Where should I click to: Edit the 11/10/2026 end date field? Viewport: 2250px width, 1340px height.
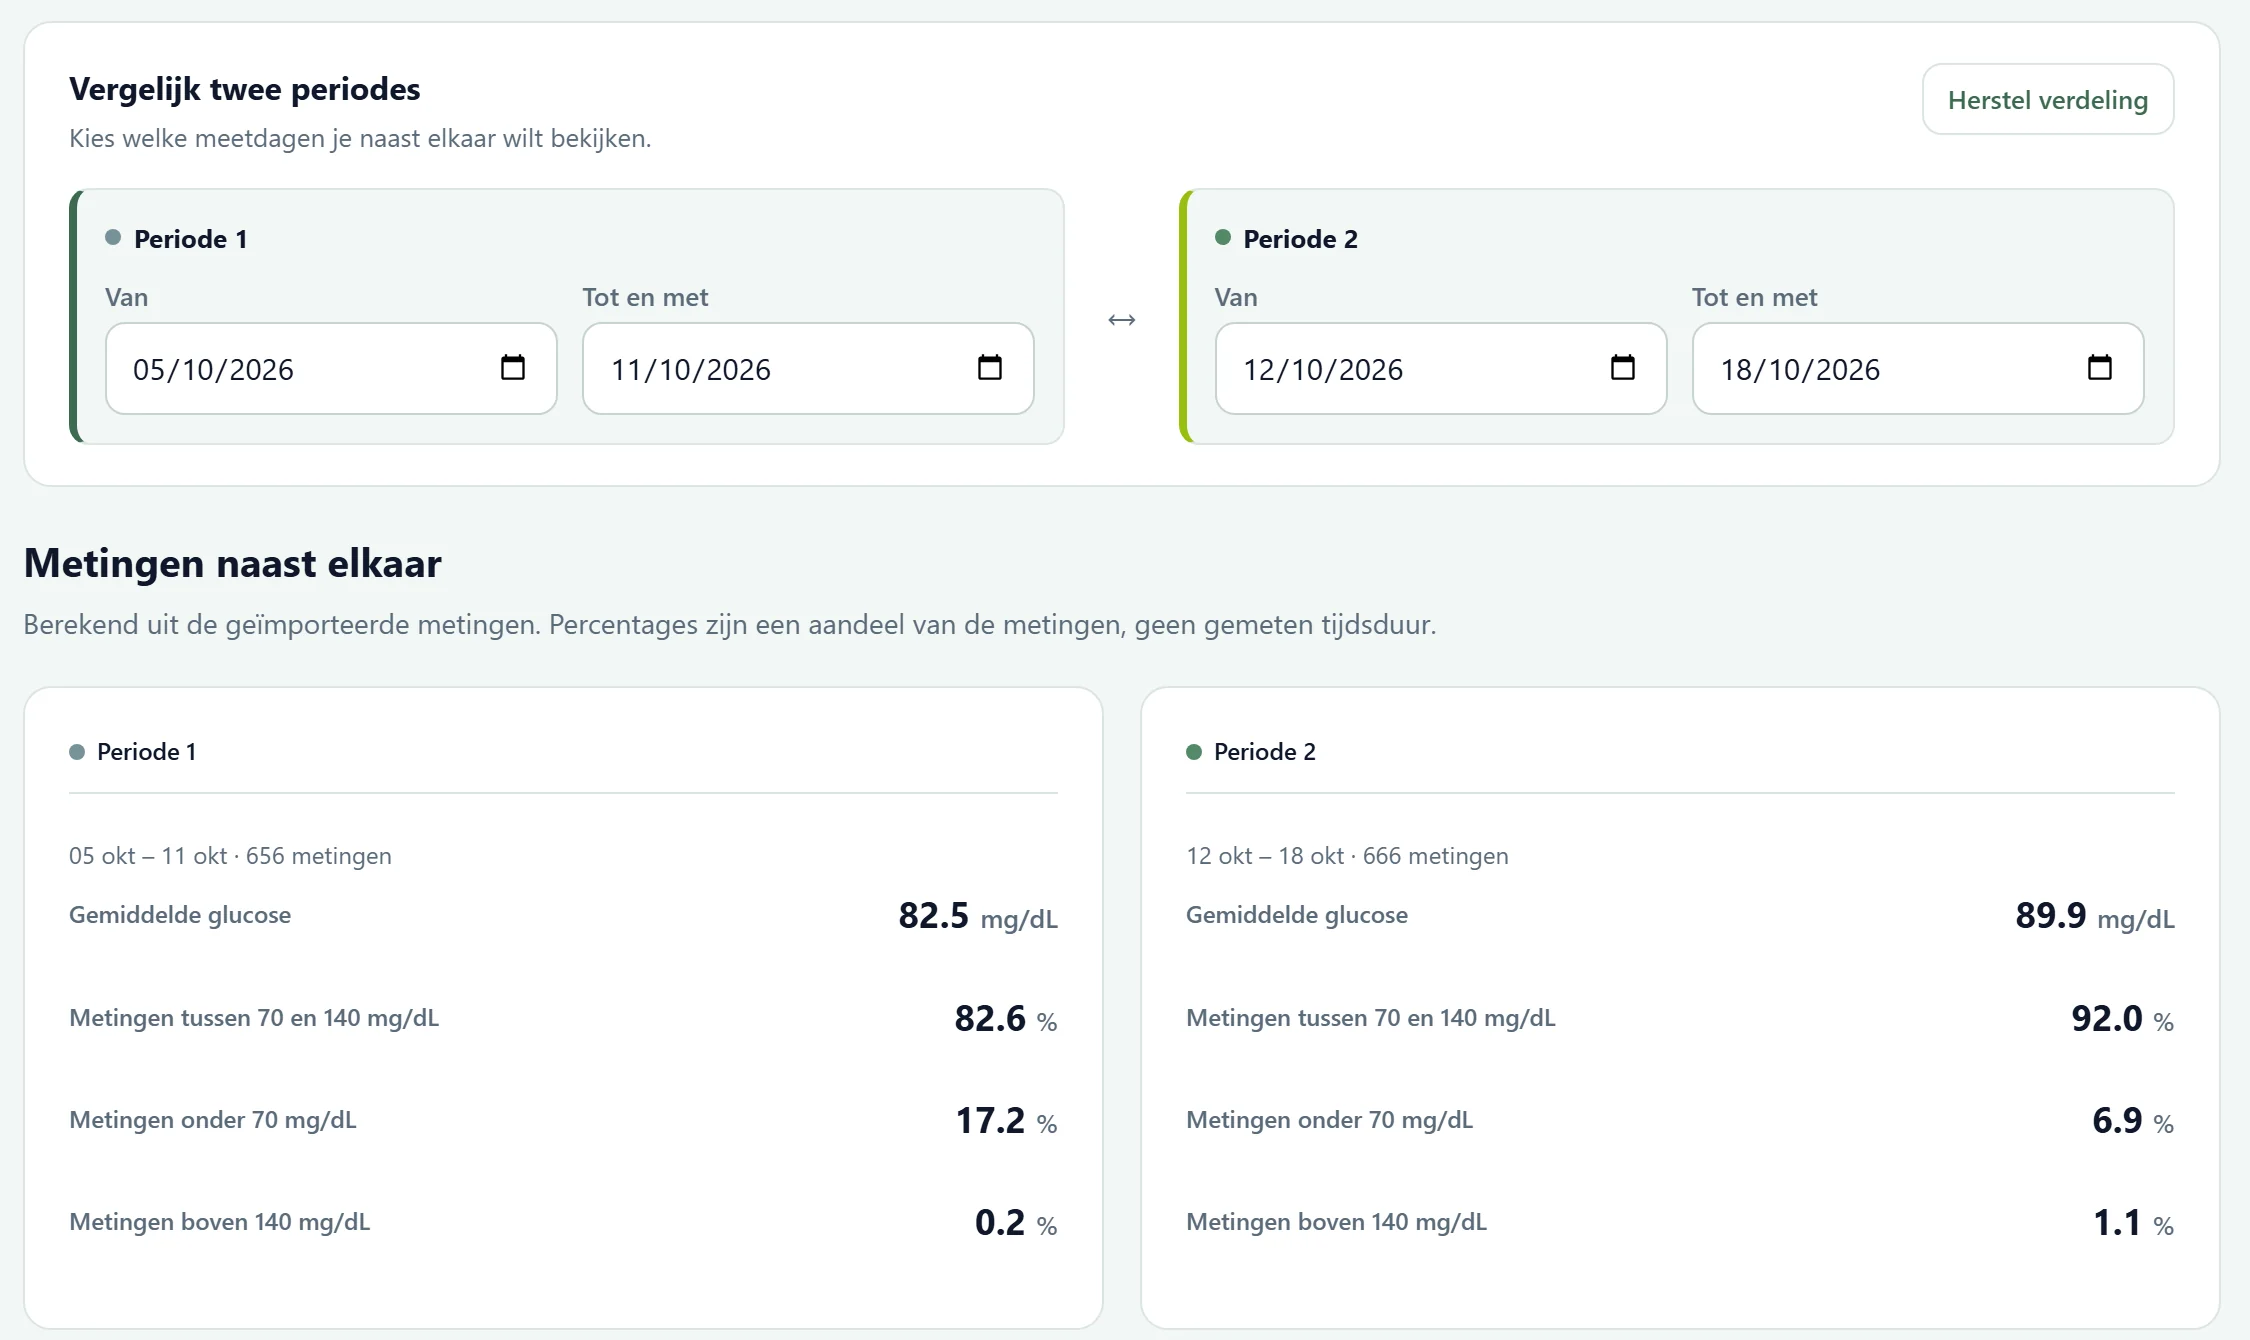coord(808,368)
